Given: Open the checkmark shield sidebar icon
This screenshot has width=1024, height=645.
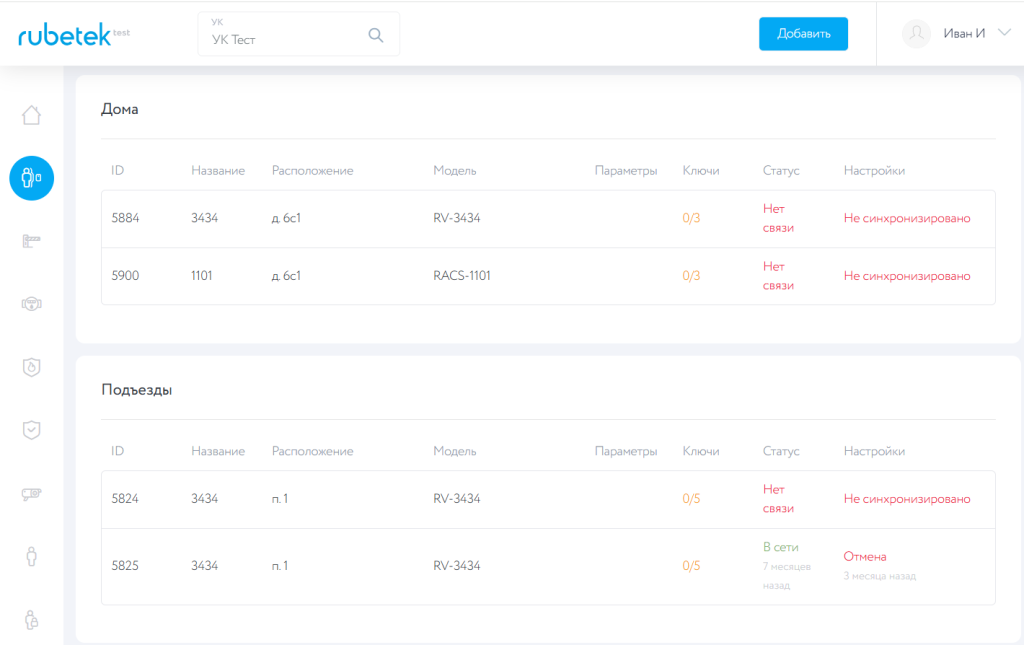Looking at the screenshot, I should point(31,430).
